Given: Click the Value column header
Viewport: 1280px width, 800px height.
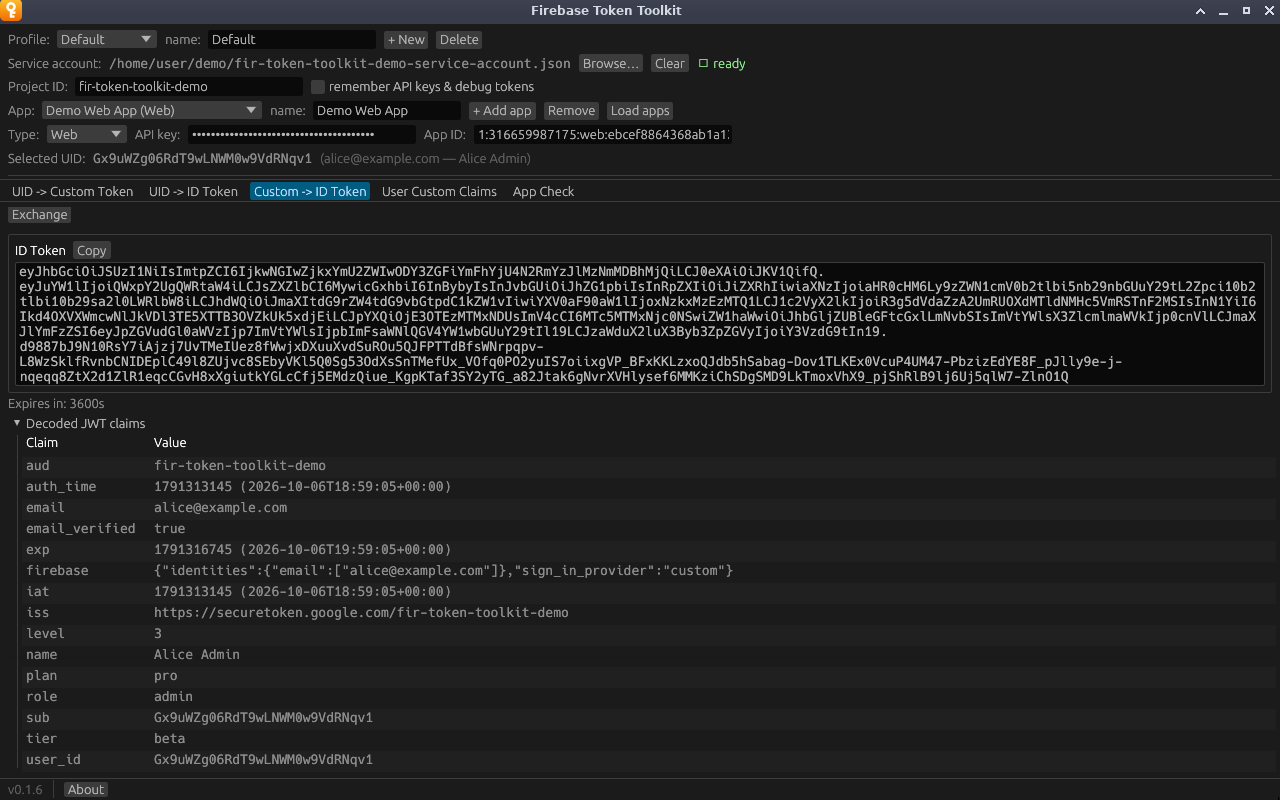Looking at the screenshot, I should click(170, 442).
